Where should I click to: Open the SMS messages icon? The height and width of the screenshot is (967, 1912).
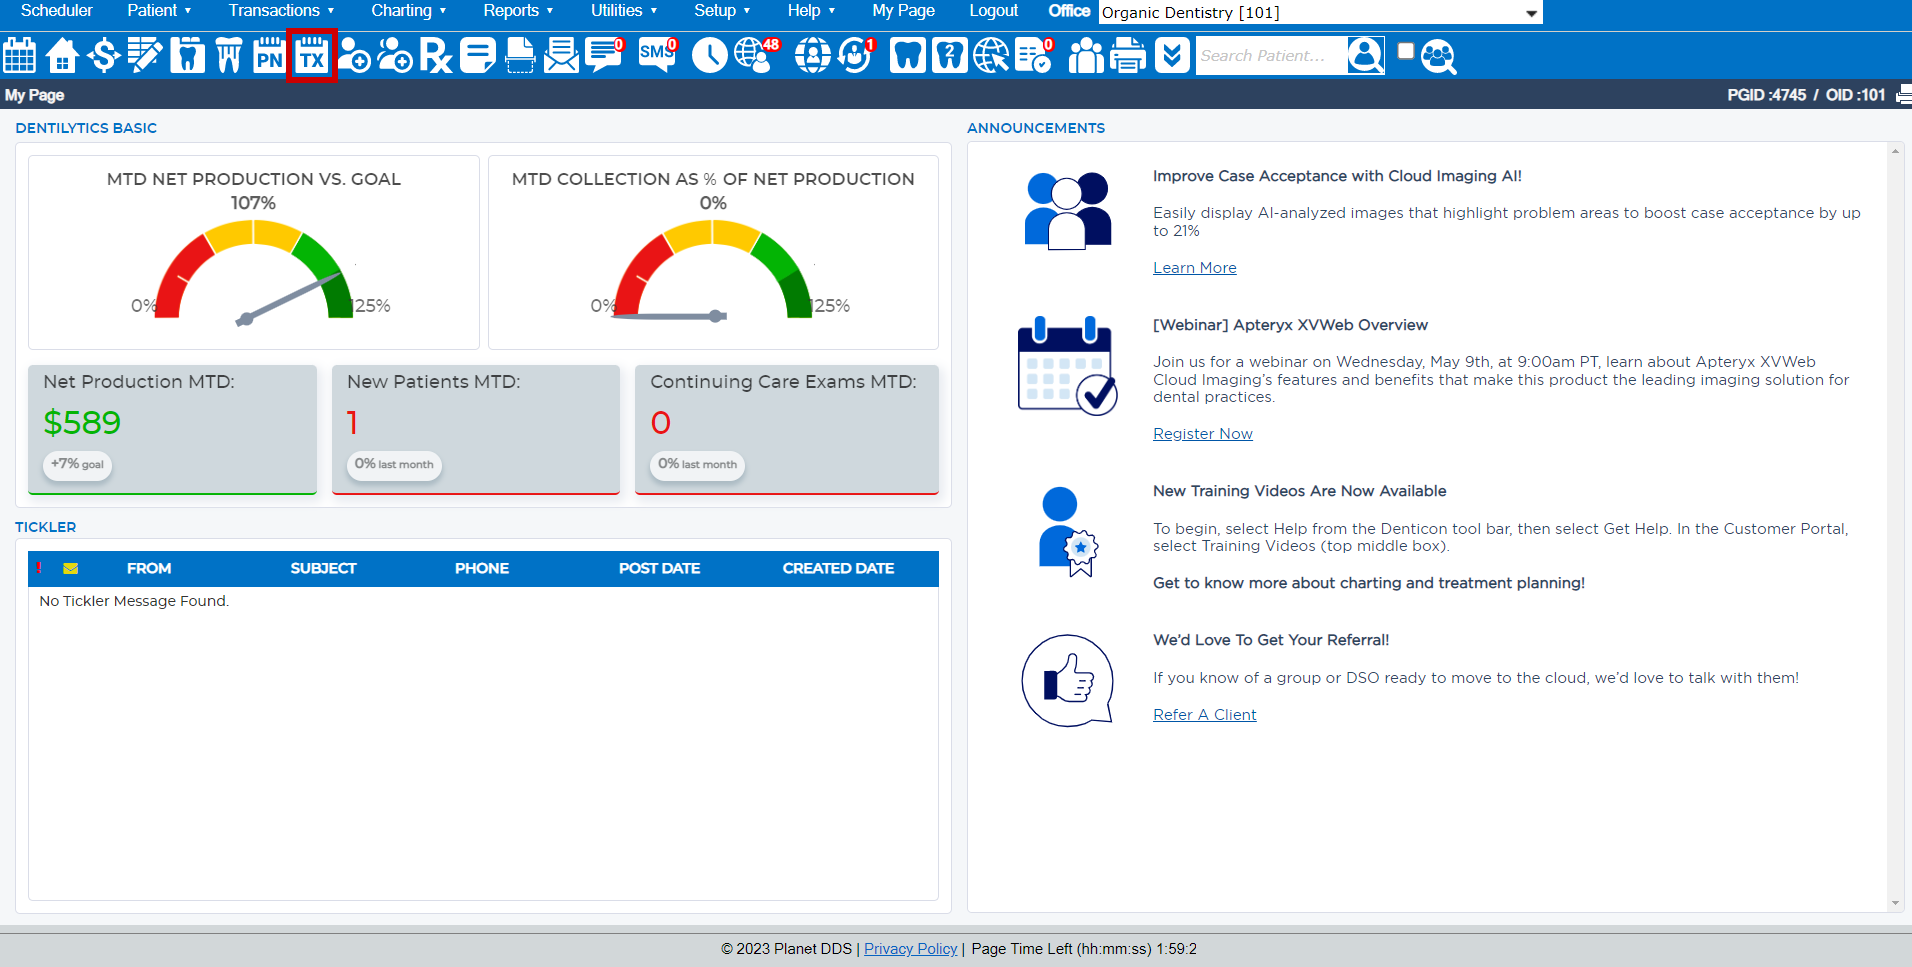[658, 55]
